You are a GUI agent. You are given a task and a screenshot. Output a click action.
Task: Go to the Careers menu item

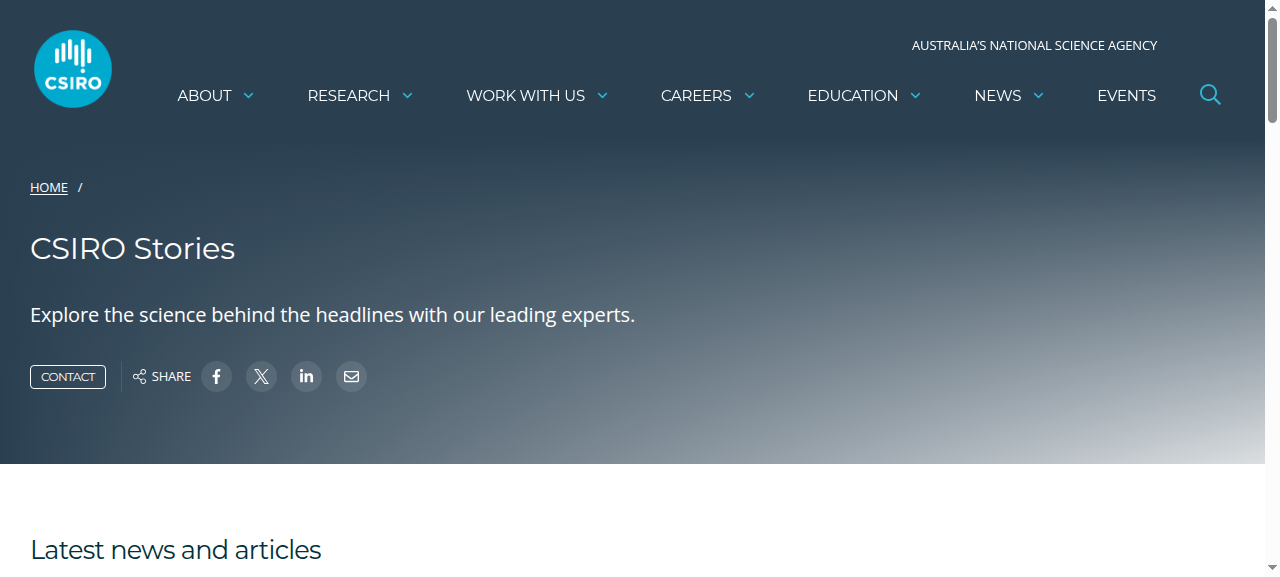(x=696, y=96)
